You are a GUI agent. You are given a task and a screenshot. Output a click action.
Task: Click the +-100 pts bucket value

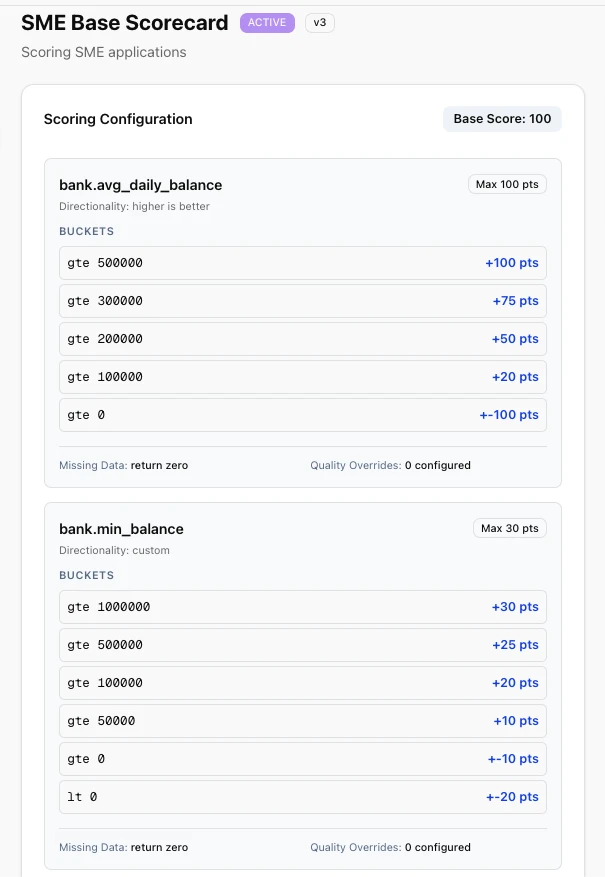[x=509, y=415]
